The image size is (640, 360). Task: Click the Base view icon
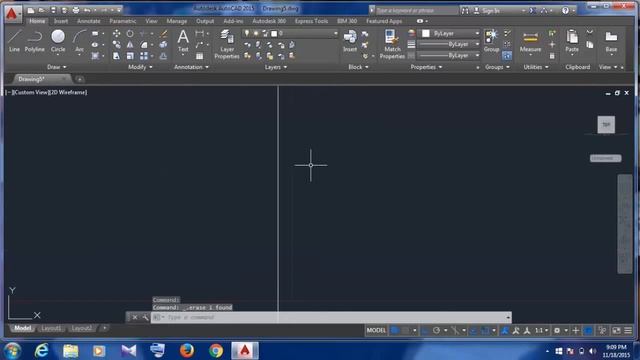(x=611, y=41)
